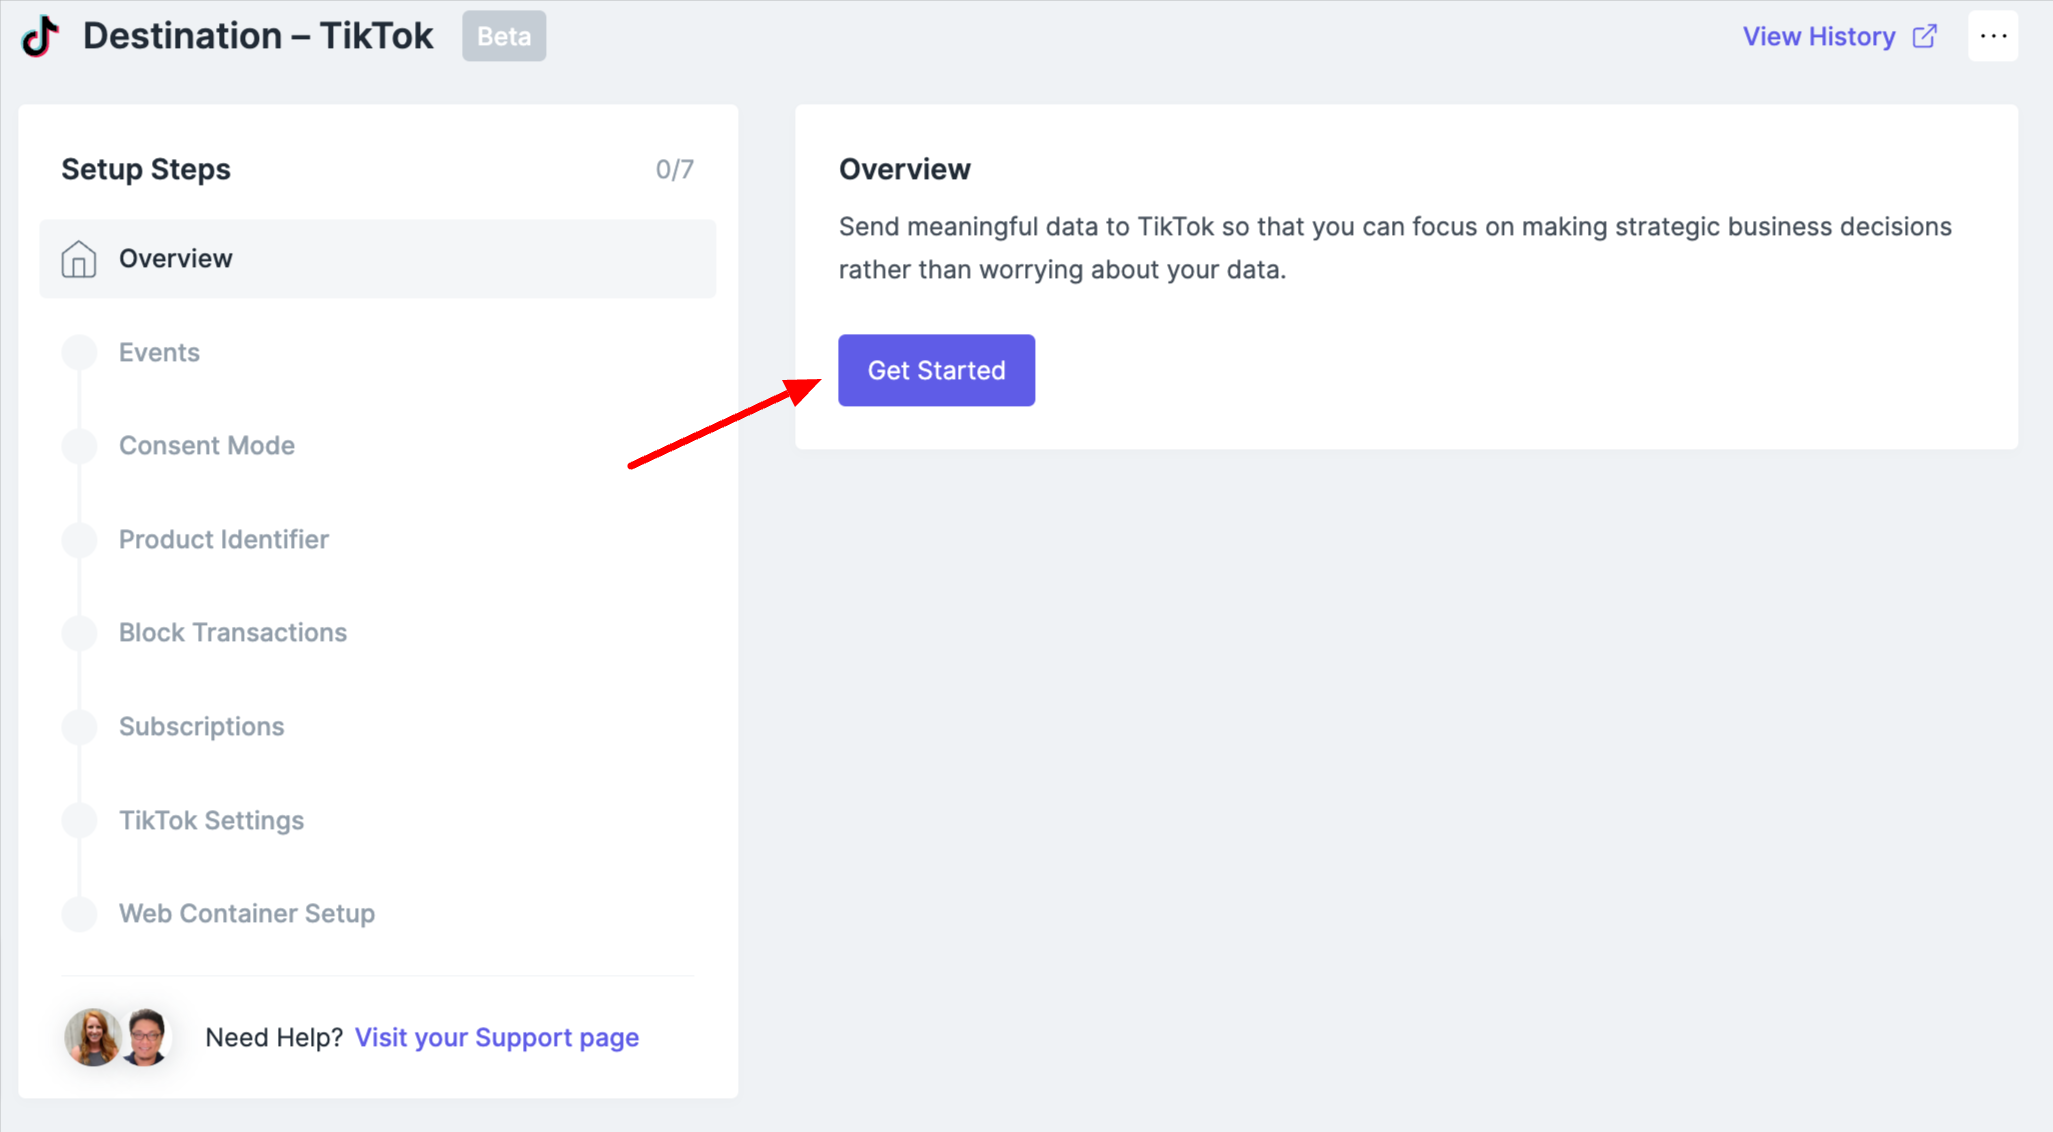Click the left support avatar photo
The width and height of the screenshot is (2053, 1132).
click(x=92, y=1037)
